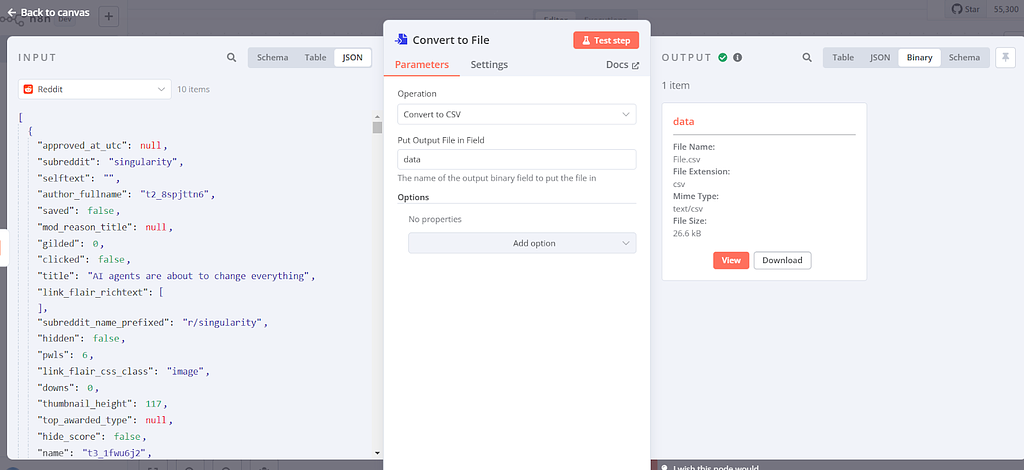Download the File.csv binary
The height and width of the screenshot is (470, 1024).
coord(782,260)
